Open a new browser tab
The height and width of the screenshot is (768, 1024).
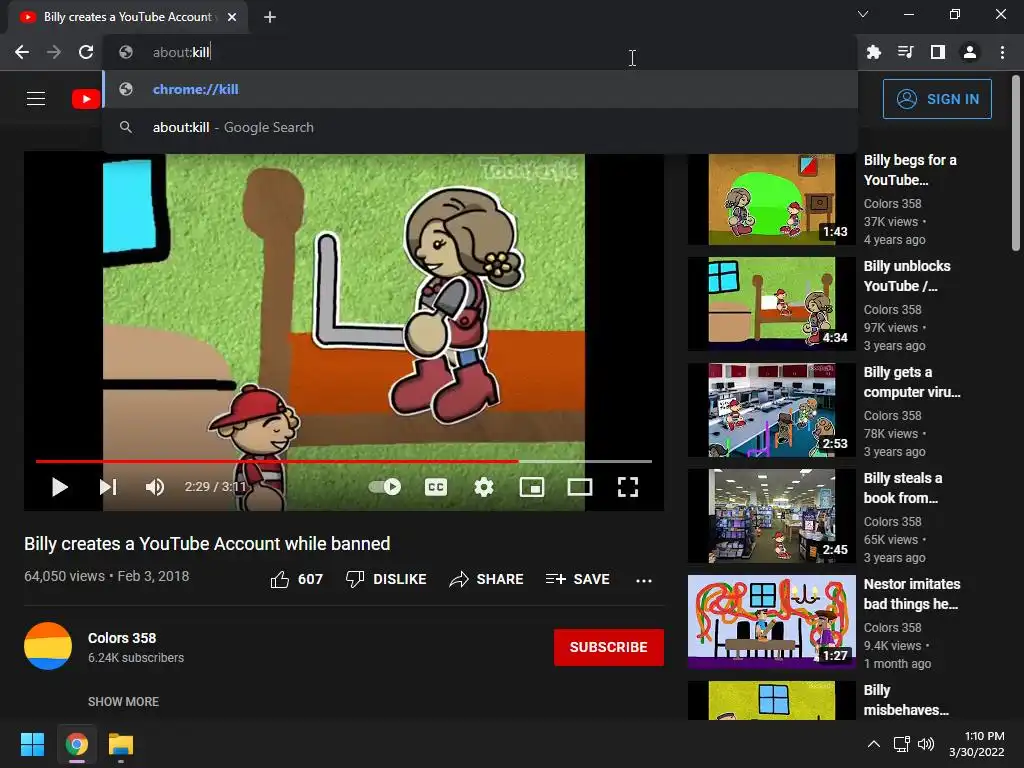[270, 17]
